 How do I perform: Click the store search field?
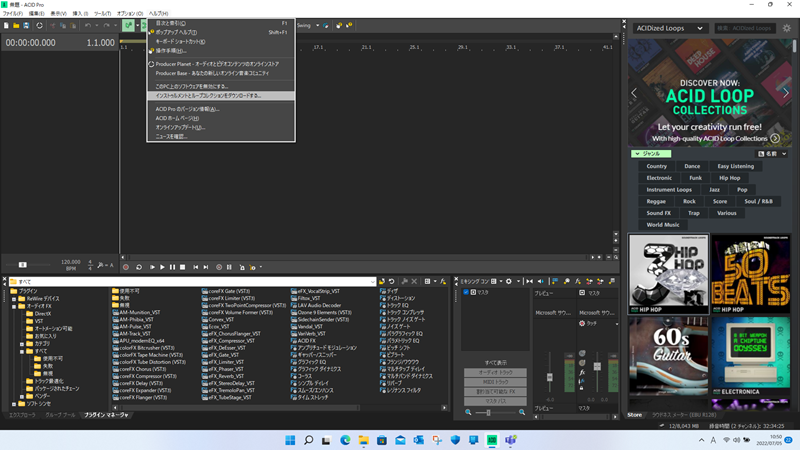click(745, 28)
